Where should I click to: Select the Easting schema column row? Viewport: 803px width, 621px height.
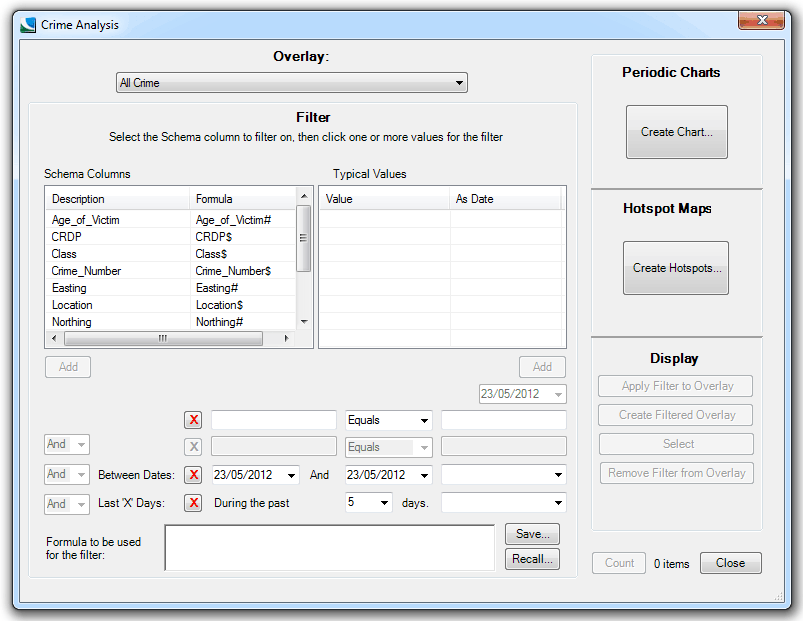click(x=171, y=288)
